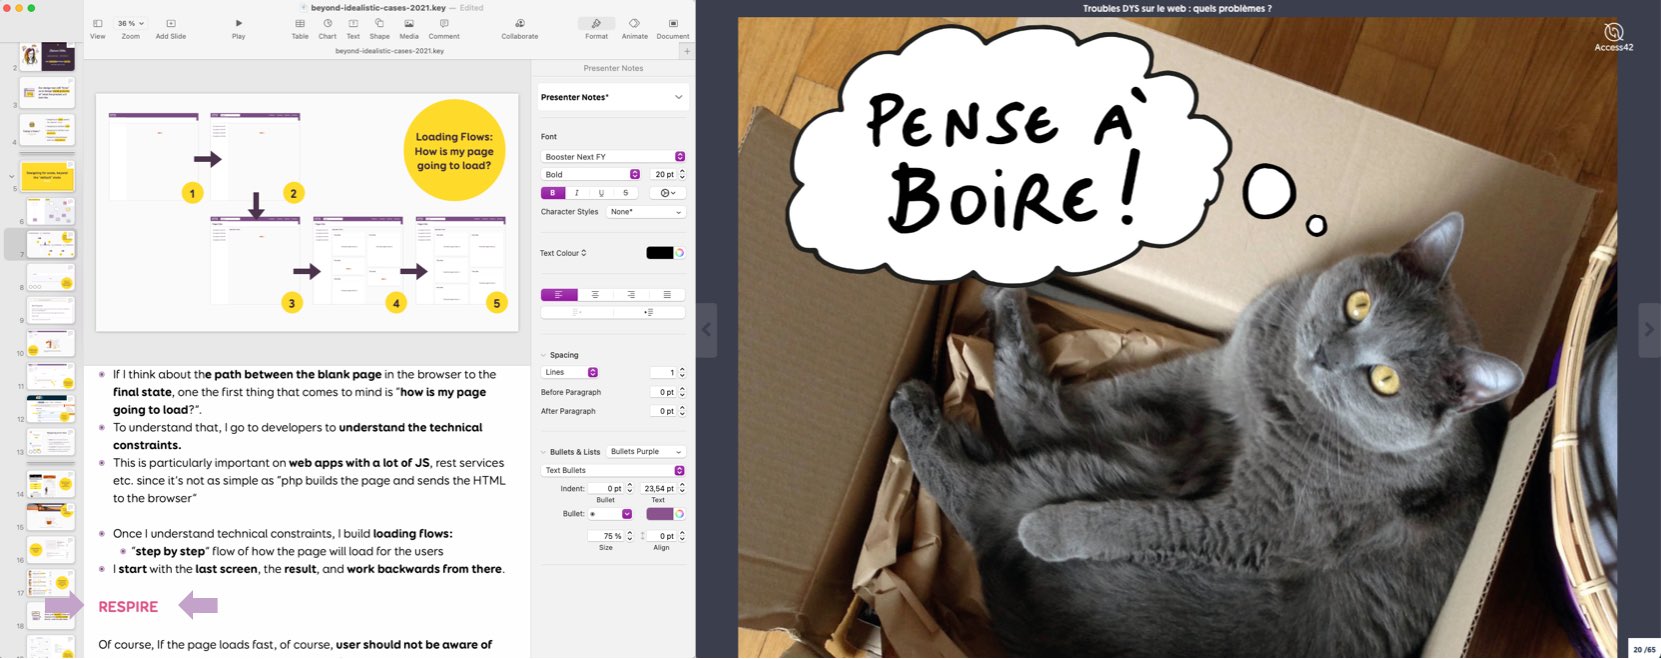Insert a Shape from the toolbar
The width and height of the screenshot is (1661, 659).
379,24
